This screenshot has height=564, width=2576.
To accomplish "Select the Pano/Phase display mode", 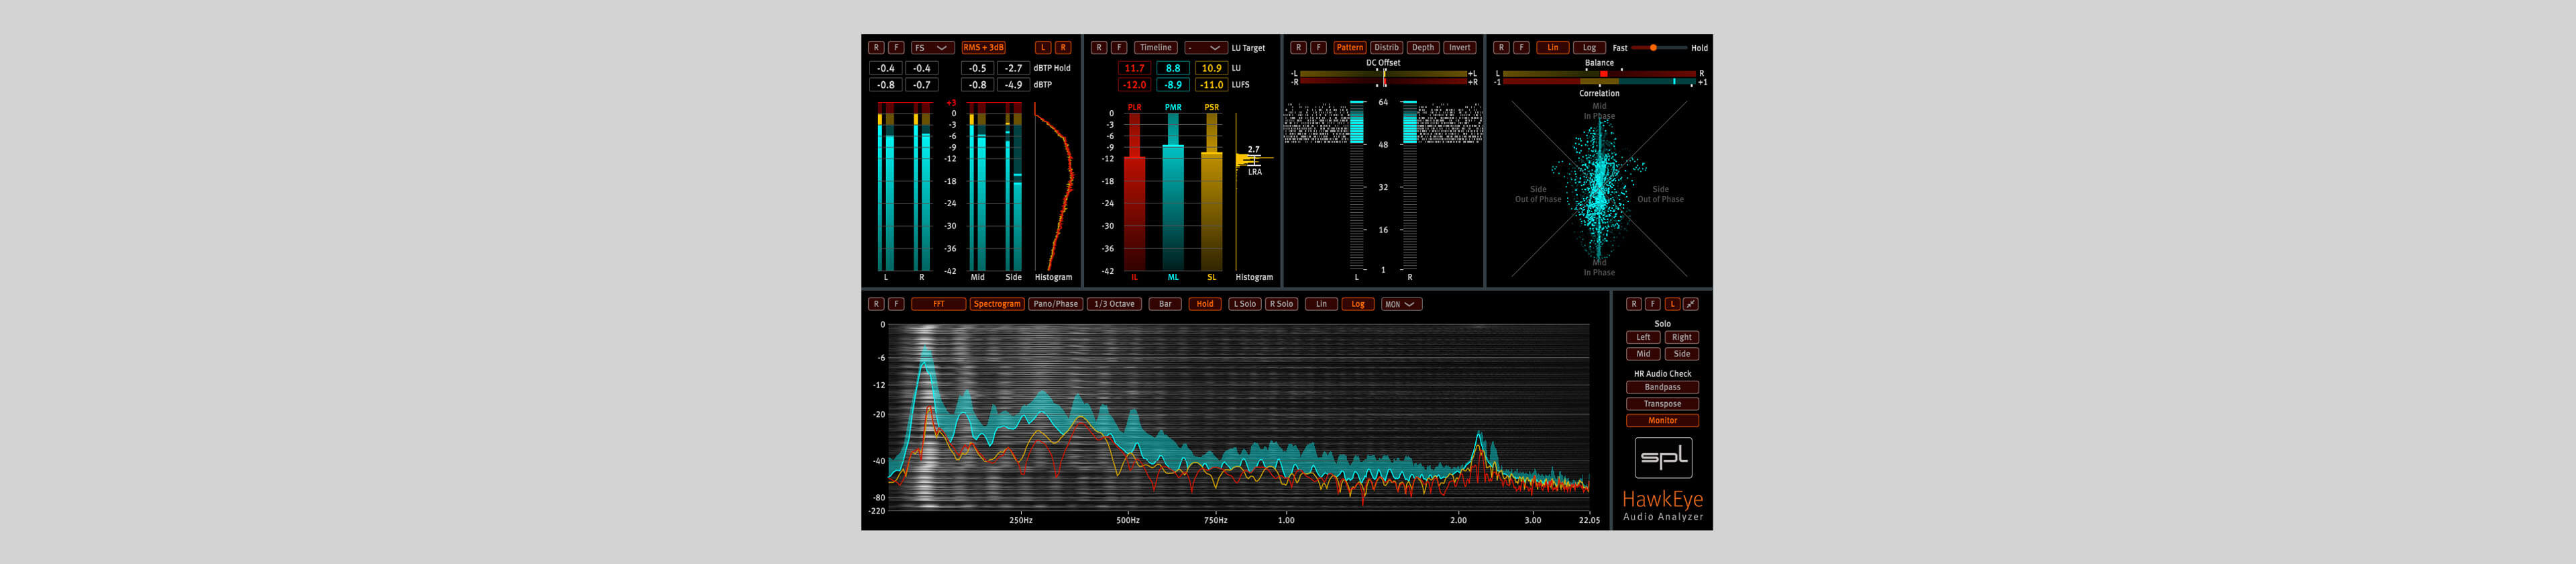I will [x=1056, y=304].
